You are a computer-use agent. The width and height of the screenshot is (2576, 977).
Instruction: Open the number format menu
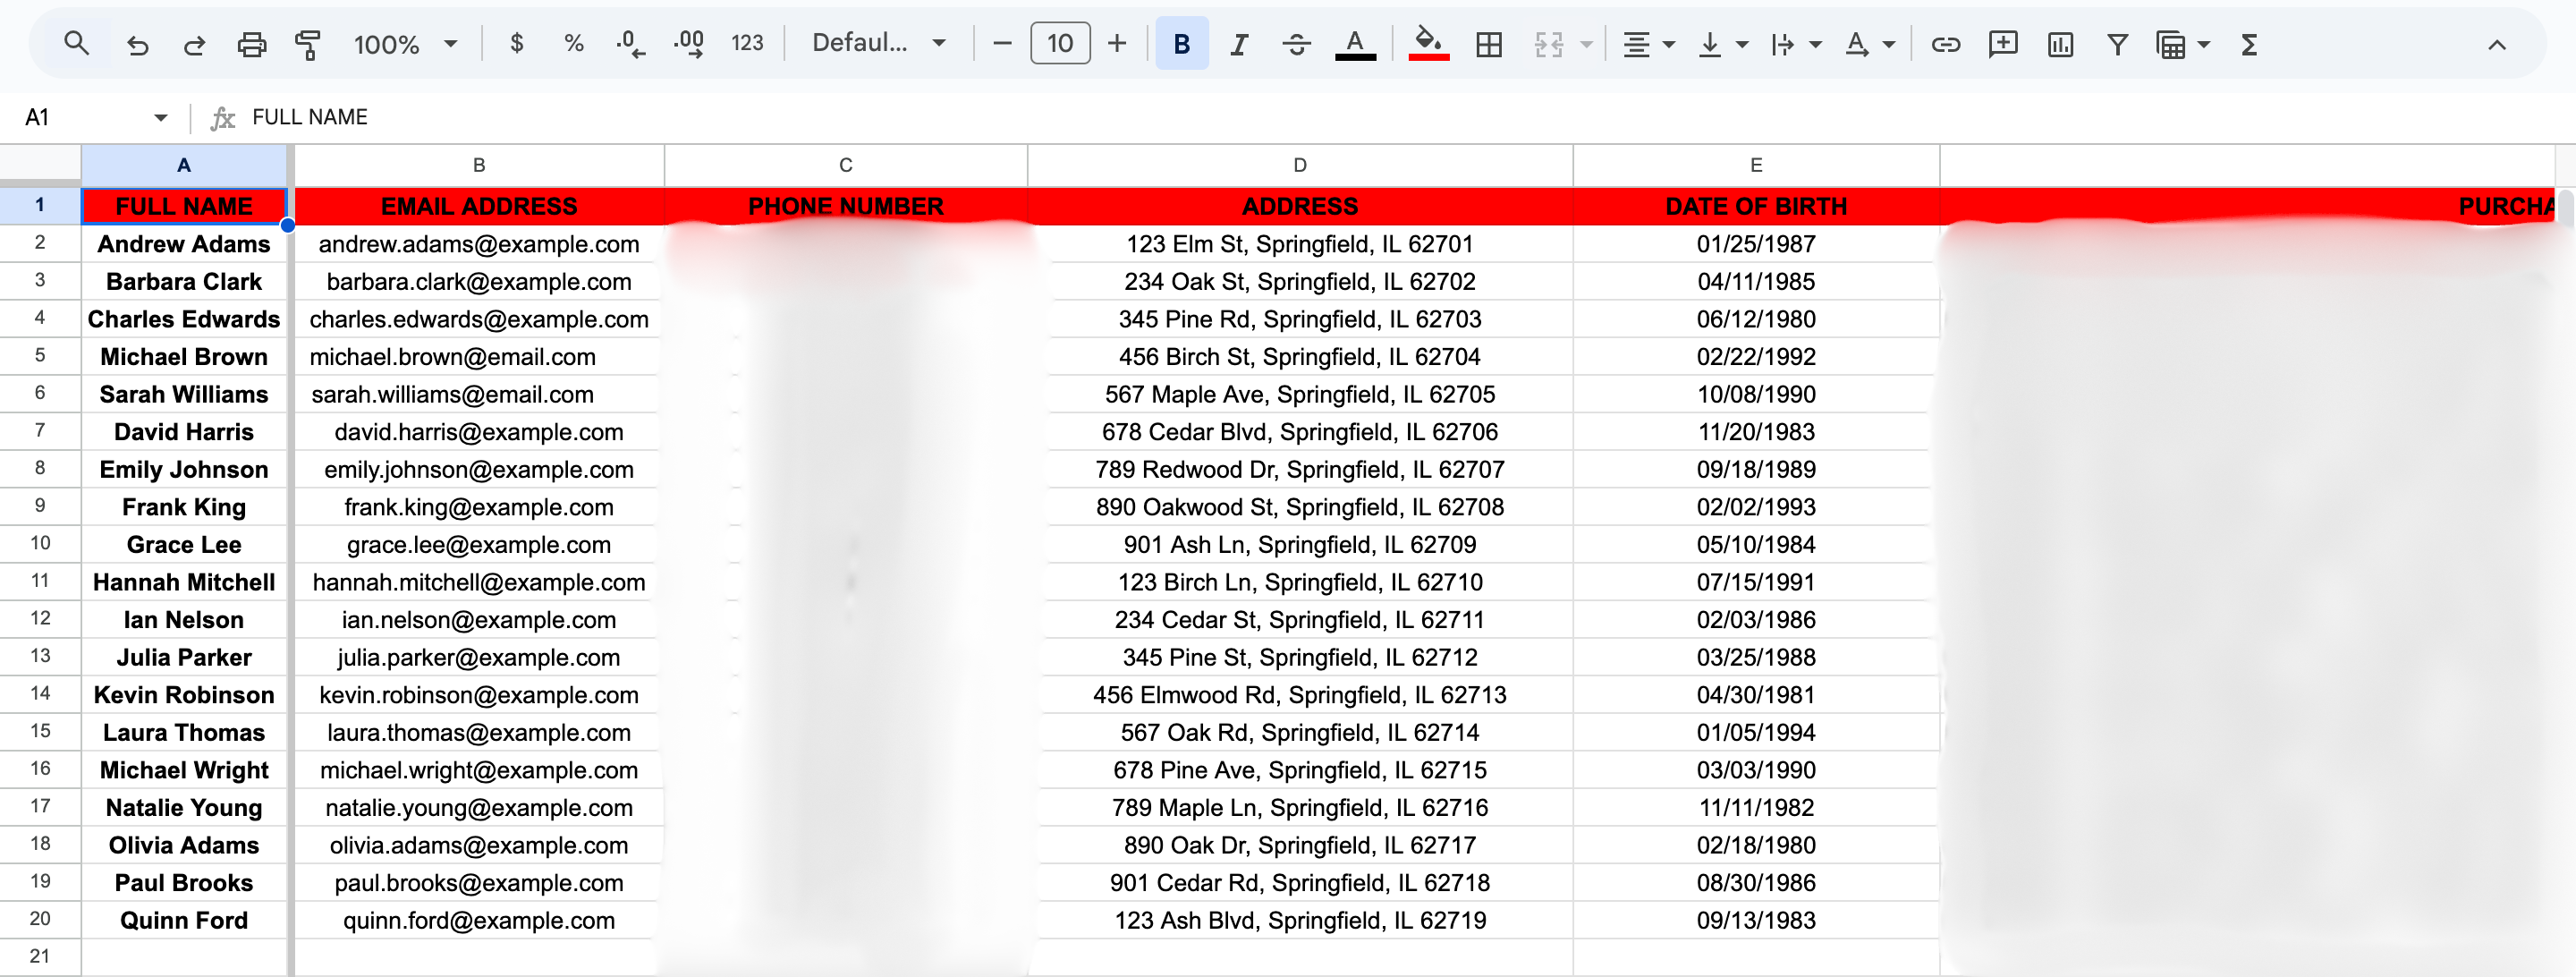tap(747, 44)
